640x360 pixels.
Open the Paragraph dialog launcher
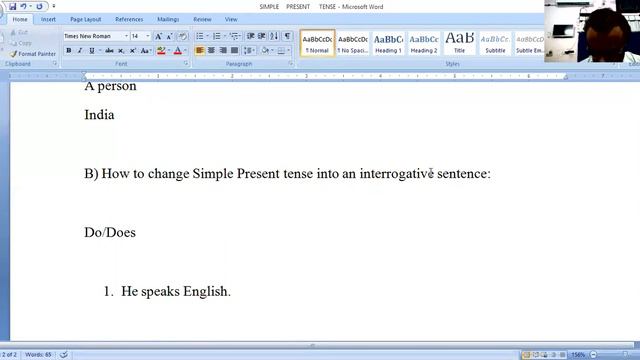click(x=291, y=64)
